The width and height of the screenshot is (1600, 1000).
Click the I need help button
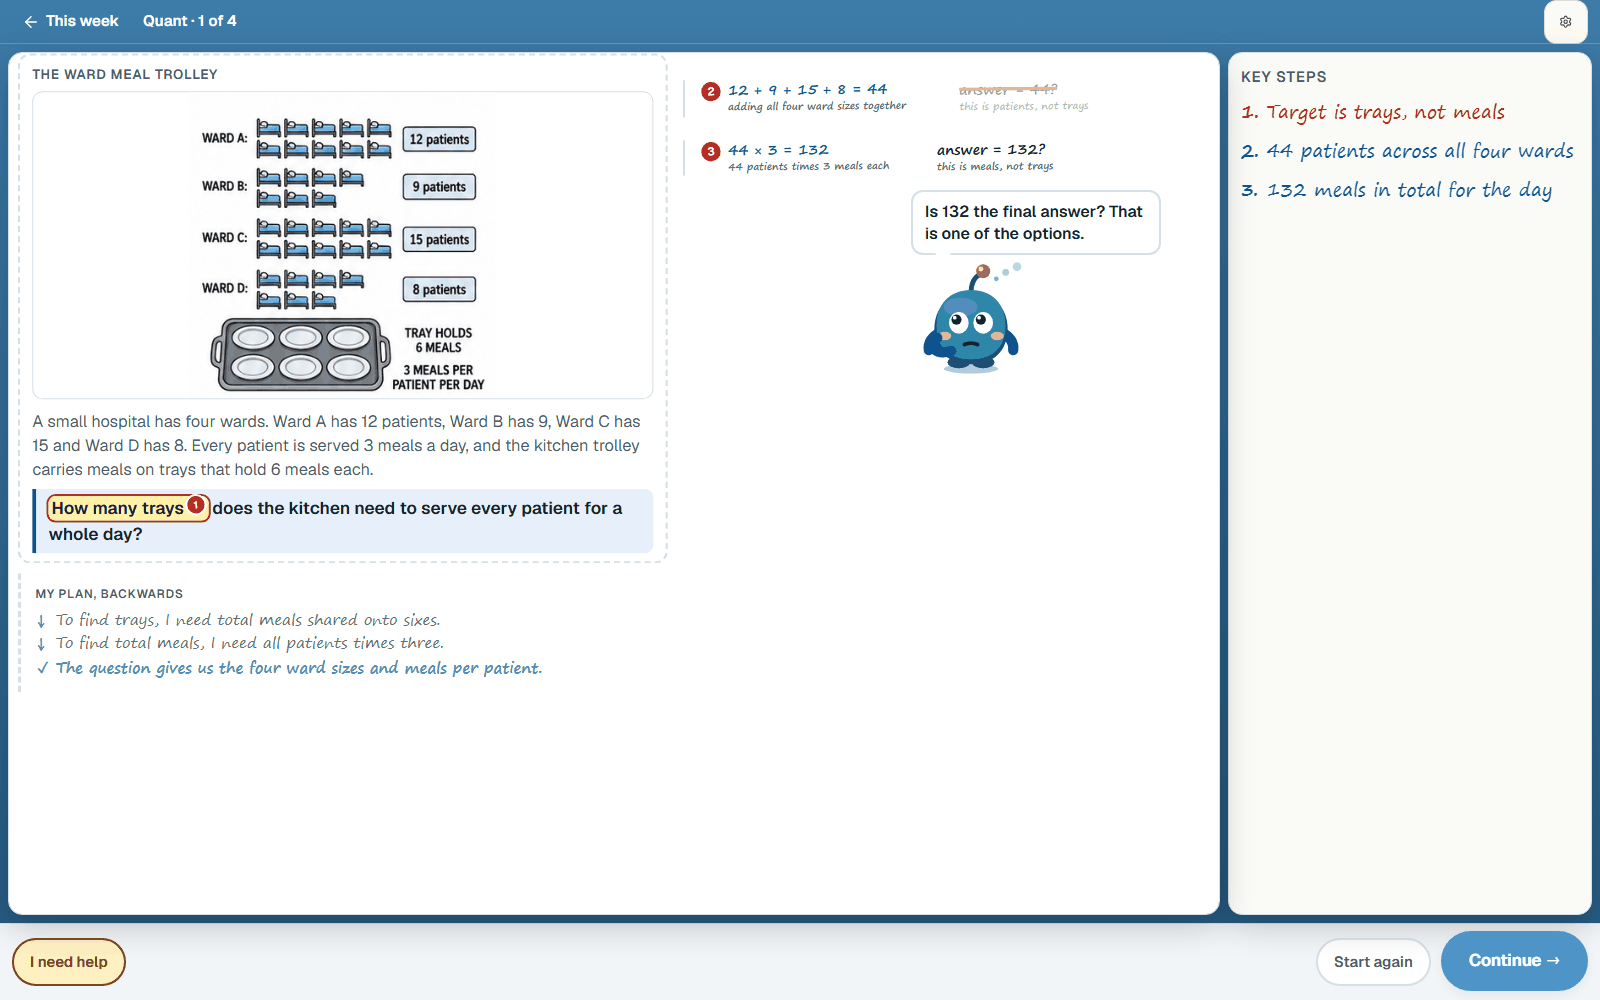pyautogui.click(x=69, y=962)
